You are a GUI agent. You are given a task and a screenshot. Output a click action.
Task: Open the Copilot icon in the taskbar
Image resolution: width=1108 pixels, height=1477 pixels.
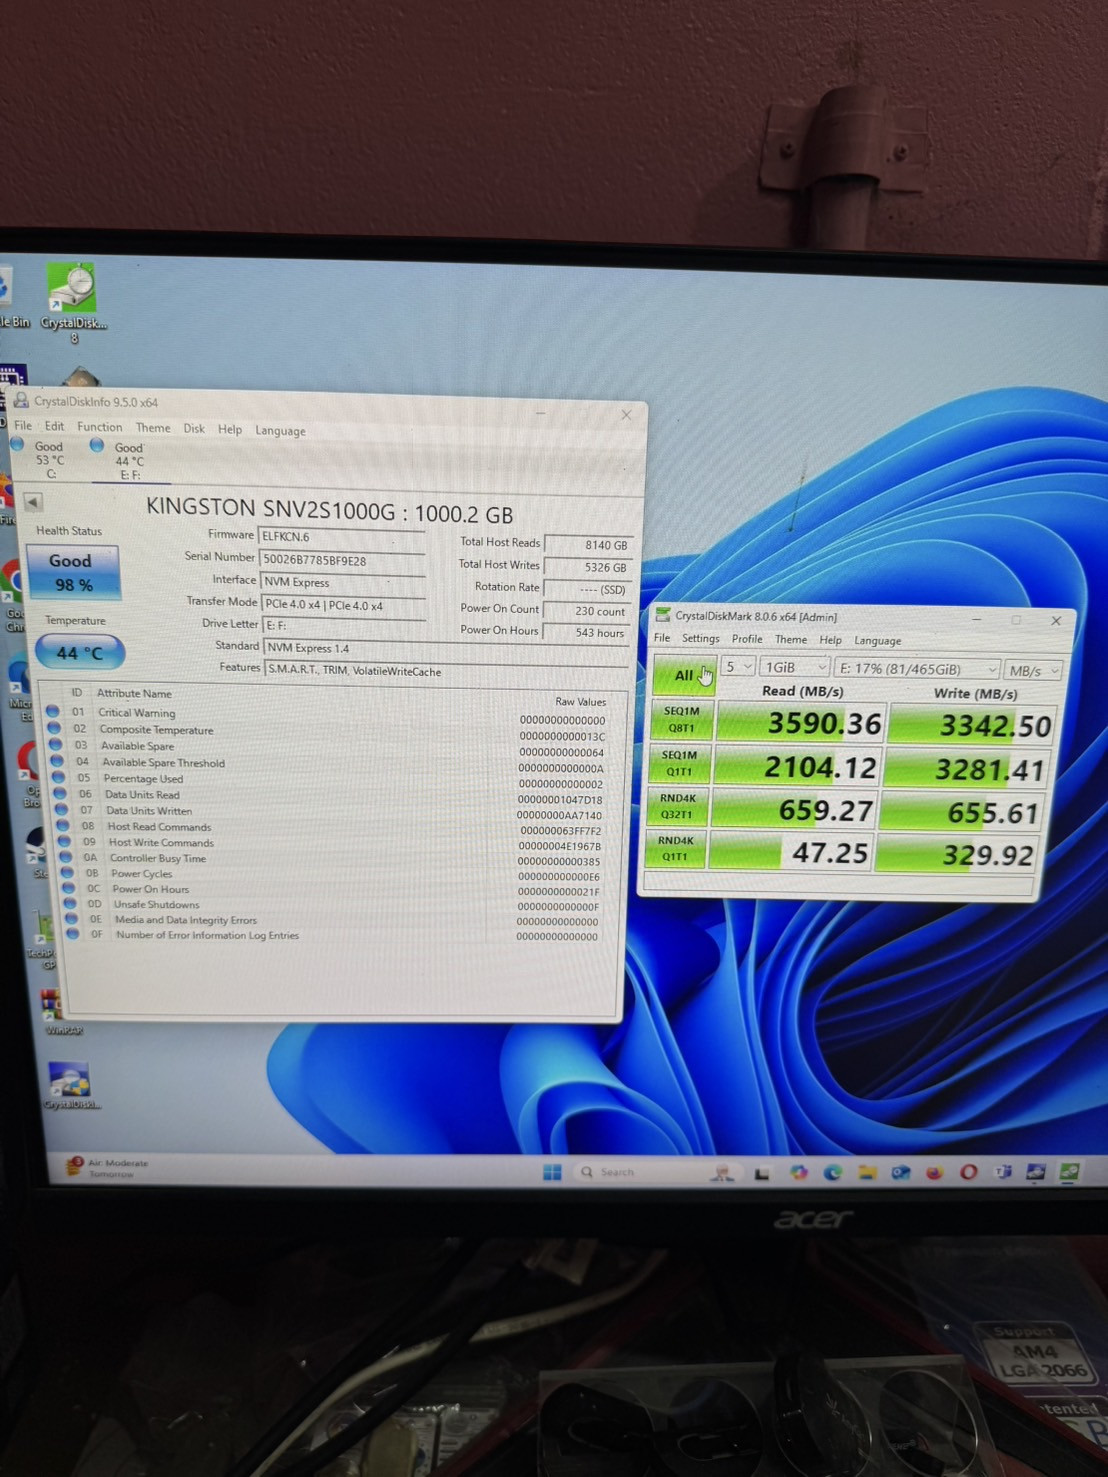[798, 1172]
